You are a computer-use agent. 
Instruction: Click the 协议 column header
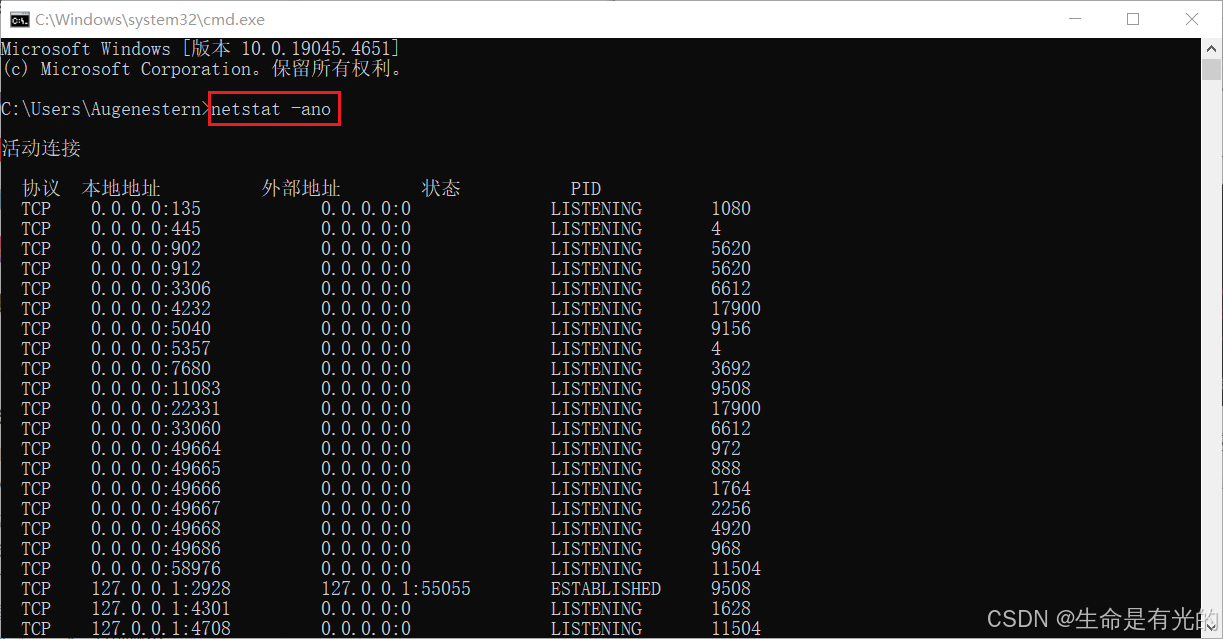[x=41, y=189]
